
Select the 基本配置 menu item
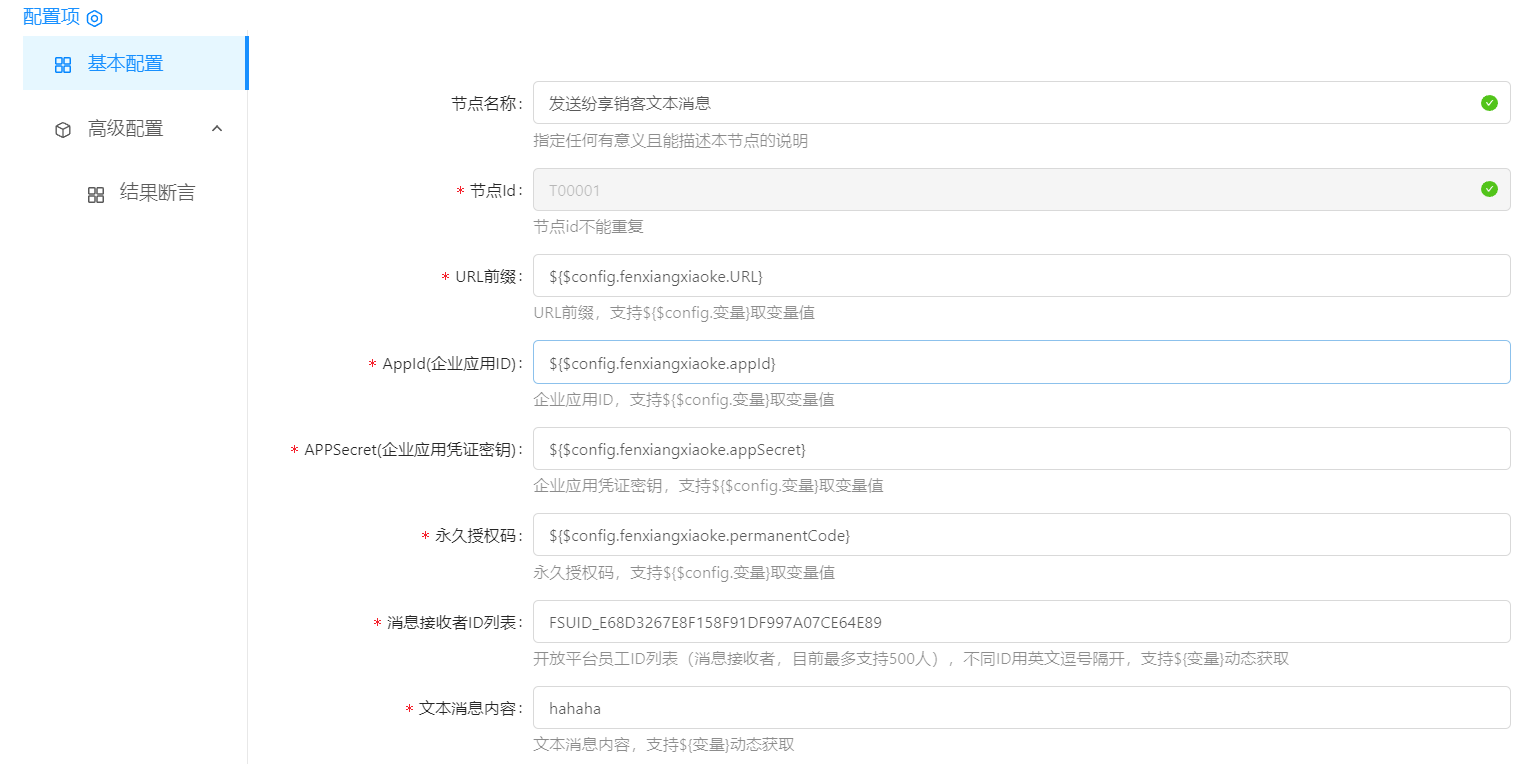pyautogui.click(x=125, y=64)
